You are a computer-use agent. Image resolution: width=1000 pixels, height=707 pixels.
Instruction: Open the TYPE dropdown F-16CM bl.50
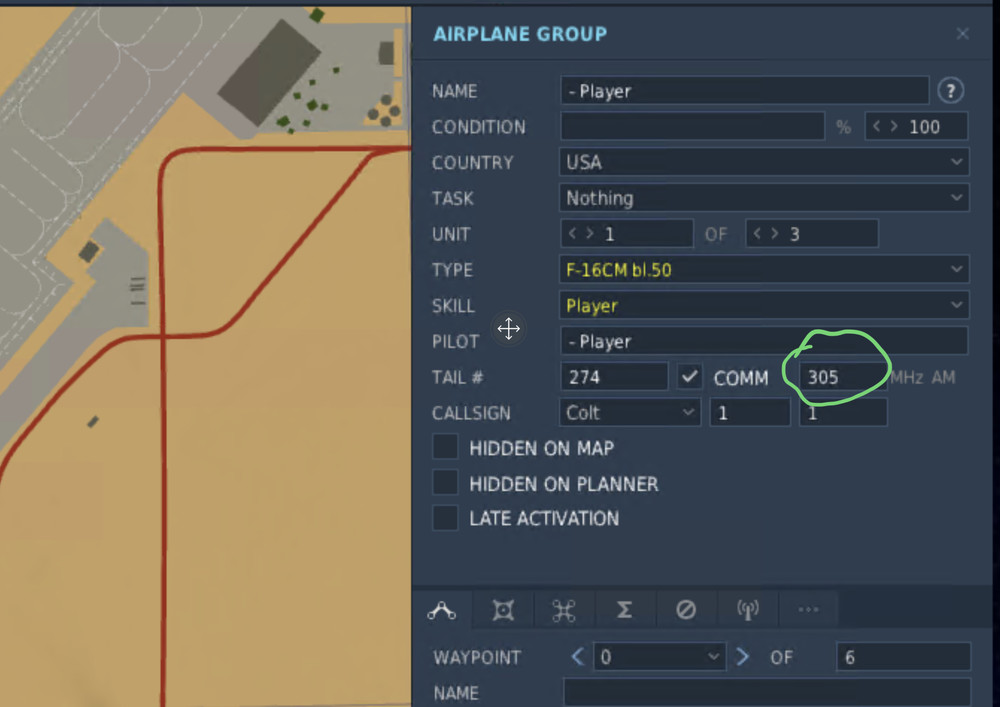(764, 270)
